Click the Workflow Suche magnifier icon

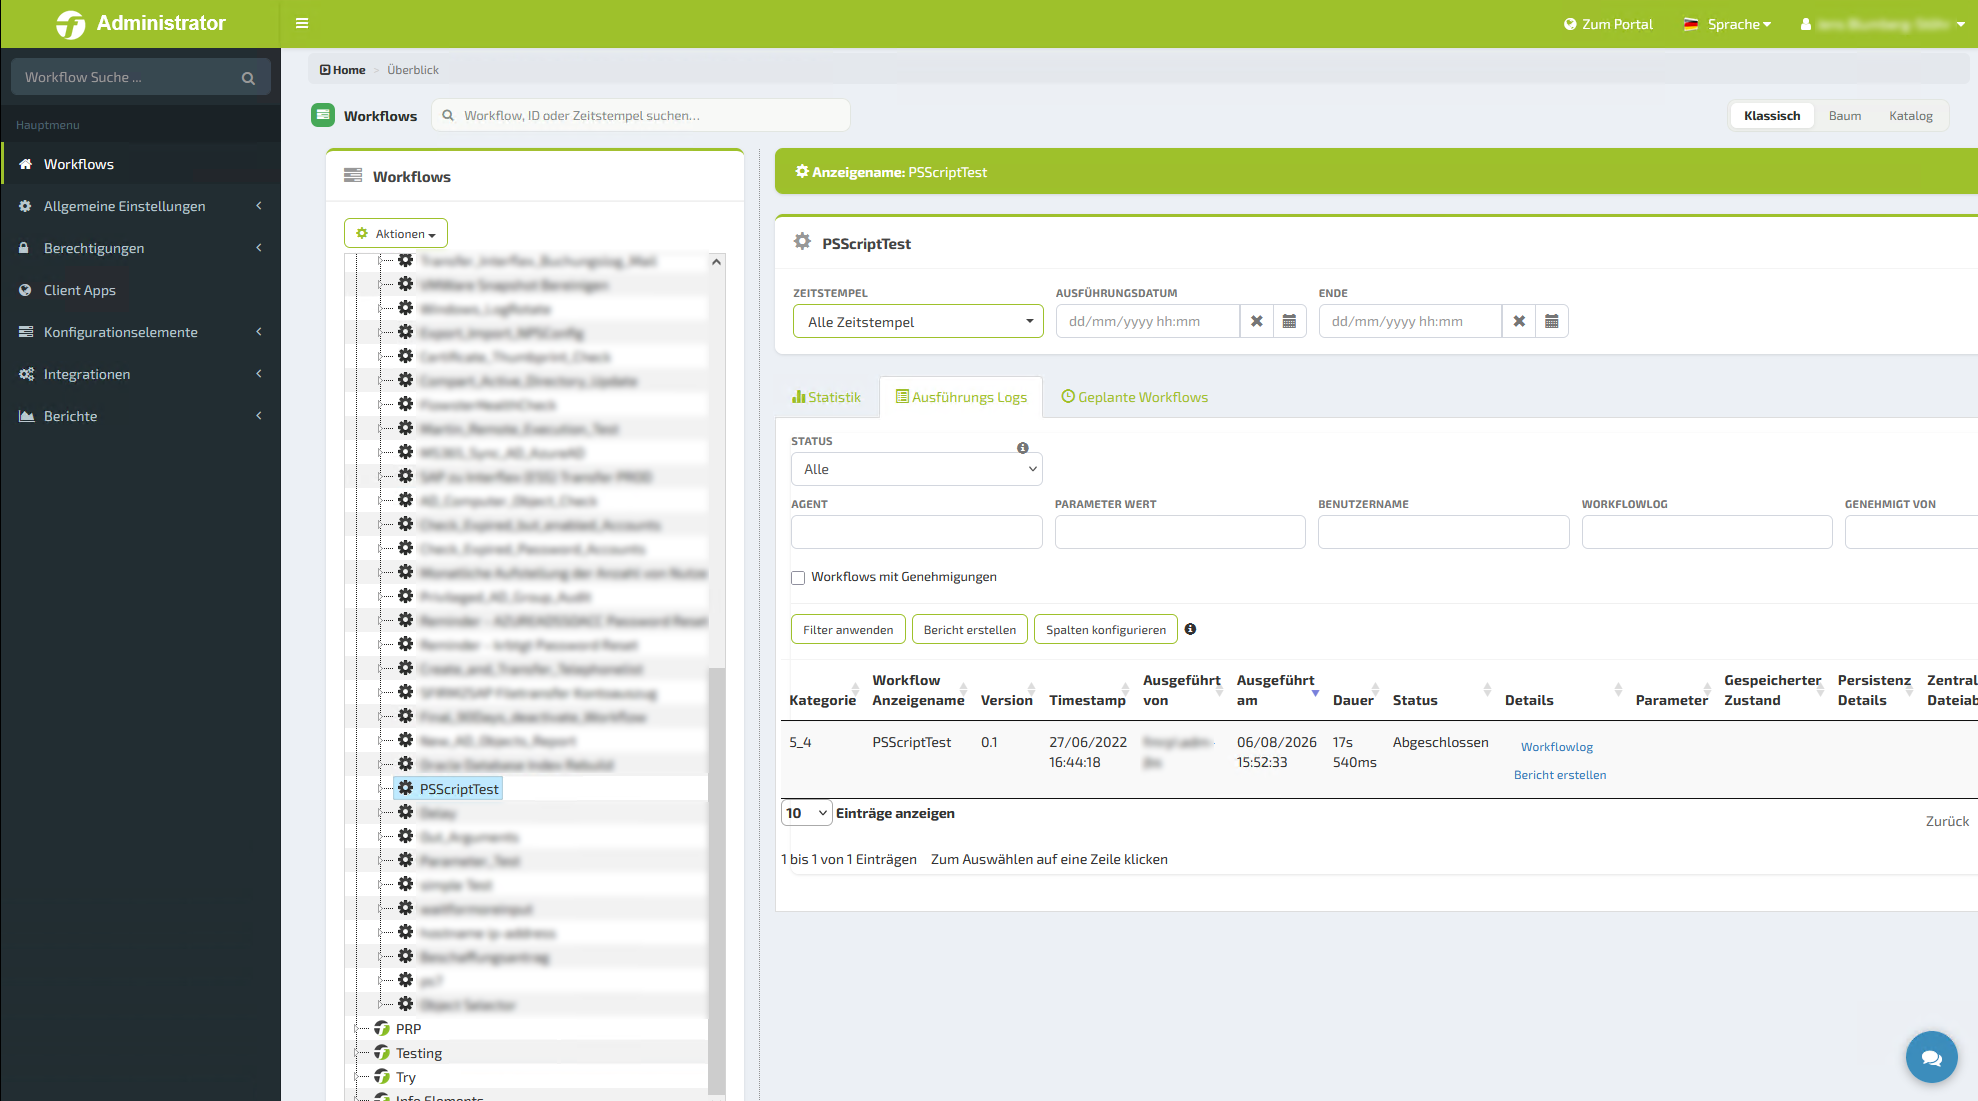pos(248,78)
